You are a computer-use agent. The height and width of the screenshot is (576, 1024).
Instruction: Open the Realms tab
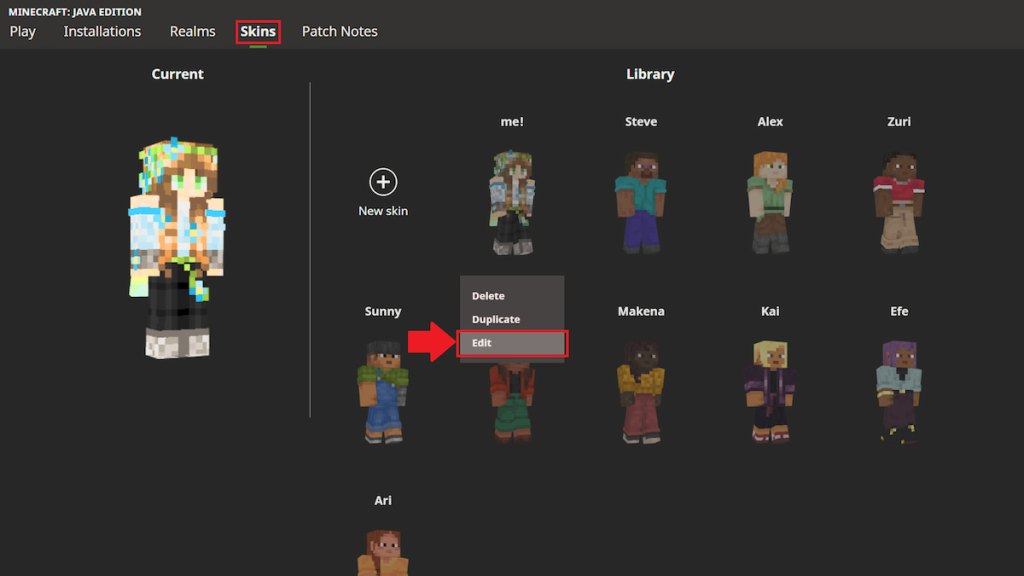[192, 31]
